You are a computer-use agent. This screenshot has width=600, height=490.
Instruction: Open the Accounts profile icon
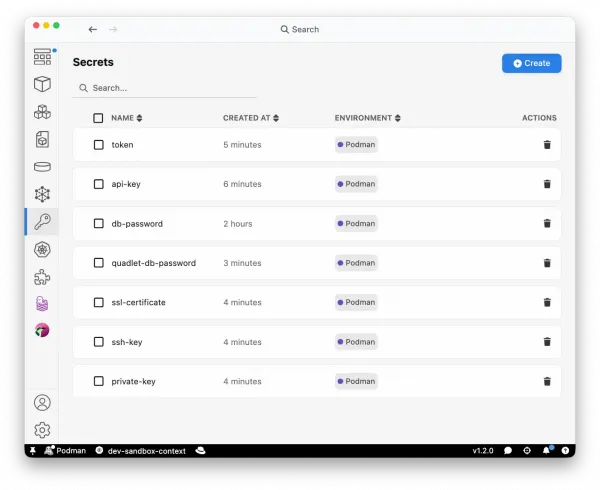(x=42, y=403)
